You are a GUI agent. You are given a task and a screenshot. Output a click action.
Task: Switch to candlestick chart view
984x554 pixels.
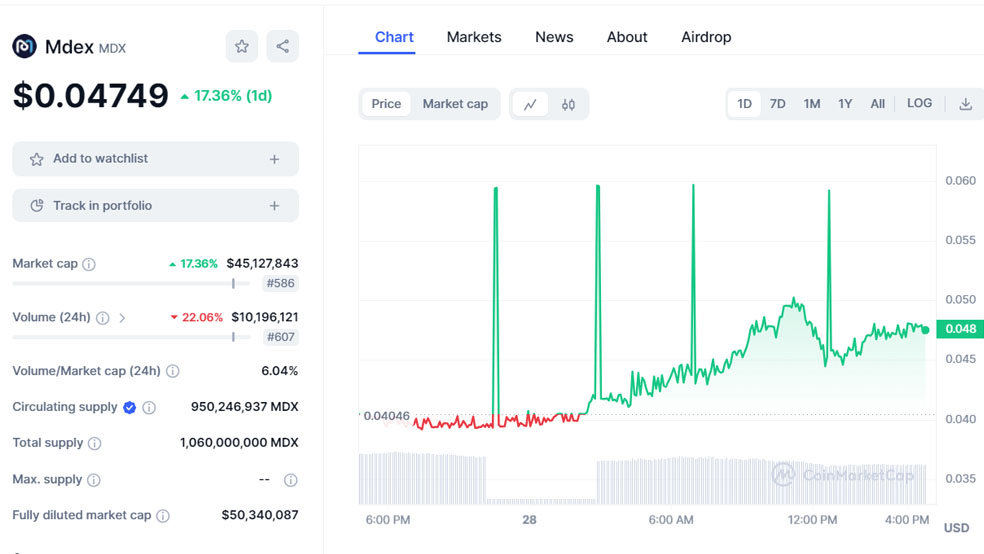[x=568, y=104]
